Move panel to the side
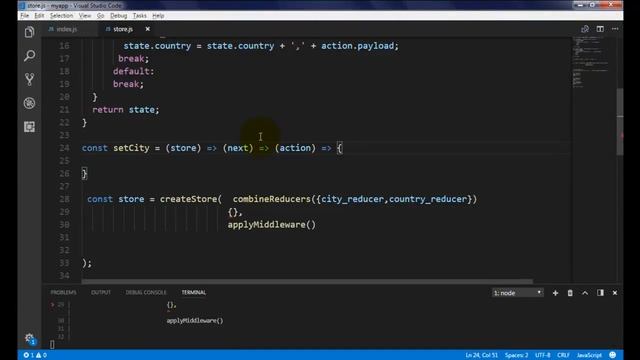The height and width of the screenshot is (360, 640). [600, 293]
